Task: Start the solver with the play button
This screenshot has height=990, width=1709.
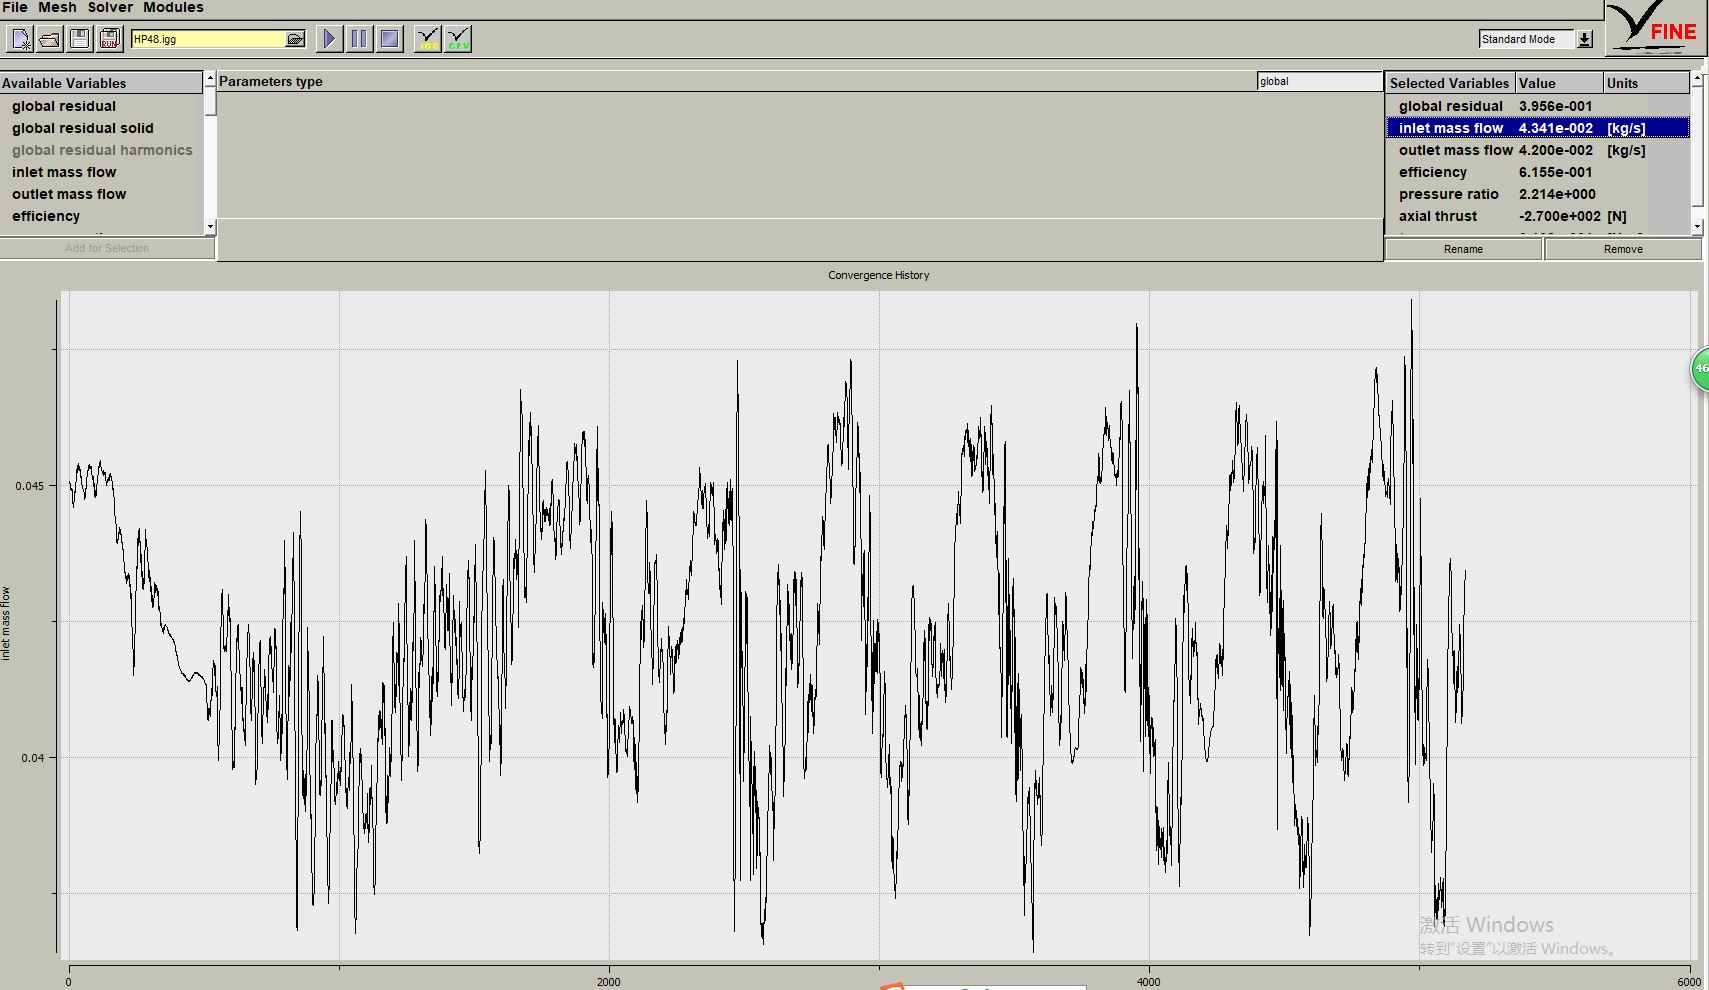Action: pos(328,39)
